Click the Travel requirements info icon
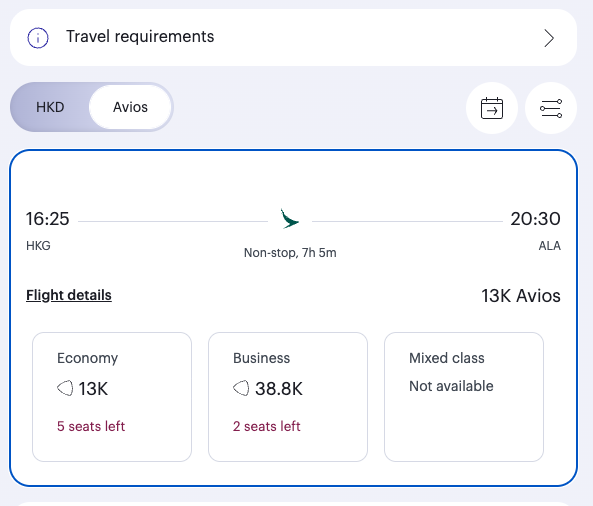The width and height of the screenshot is (593, 506). (38, 38)
